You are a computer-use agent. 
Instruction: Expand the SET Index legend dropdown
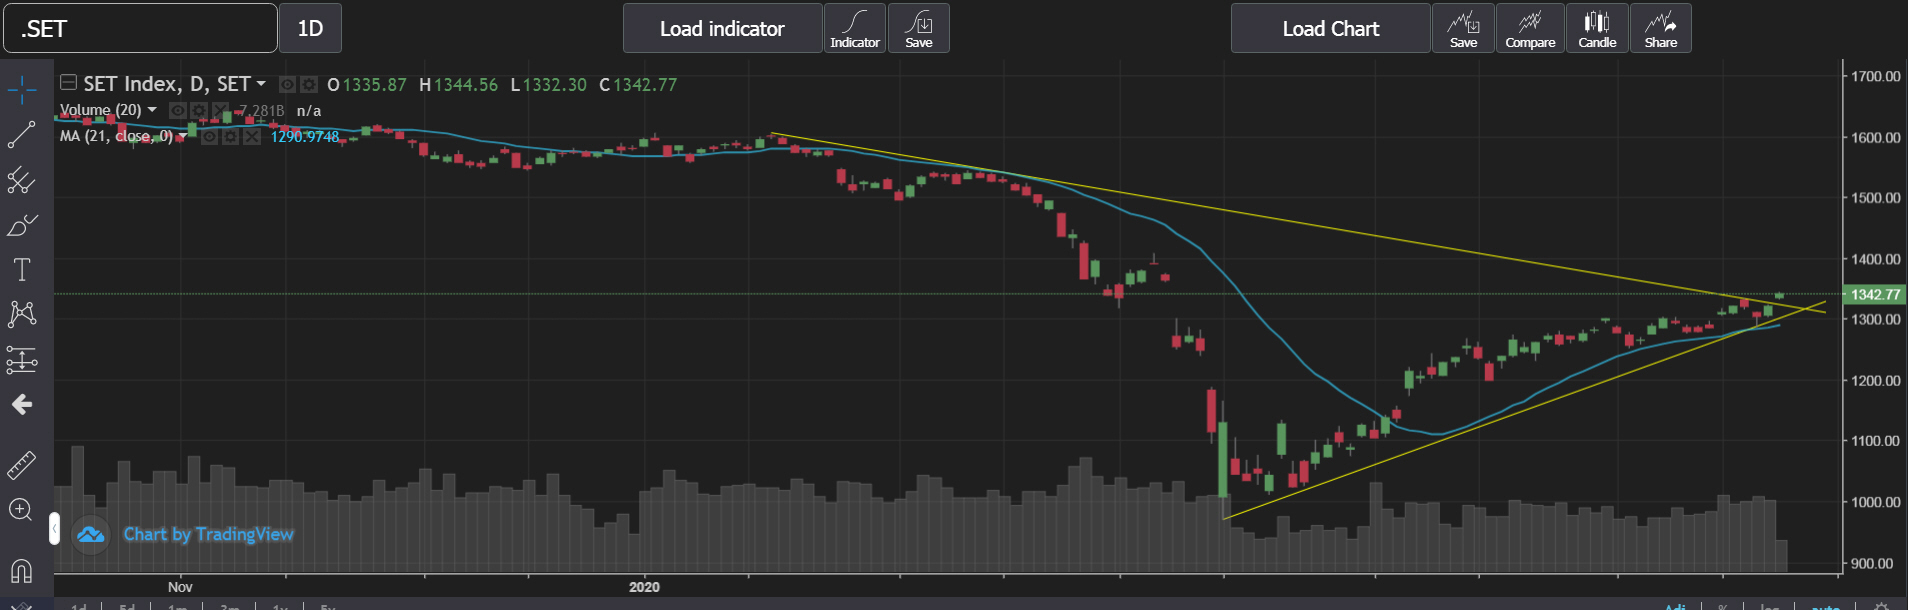[x=261, y=84]
